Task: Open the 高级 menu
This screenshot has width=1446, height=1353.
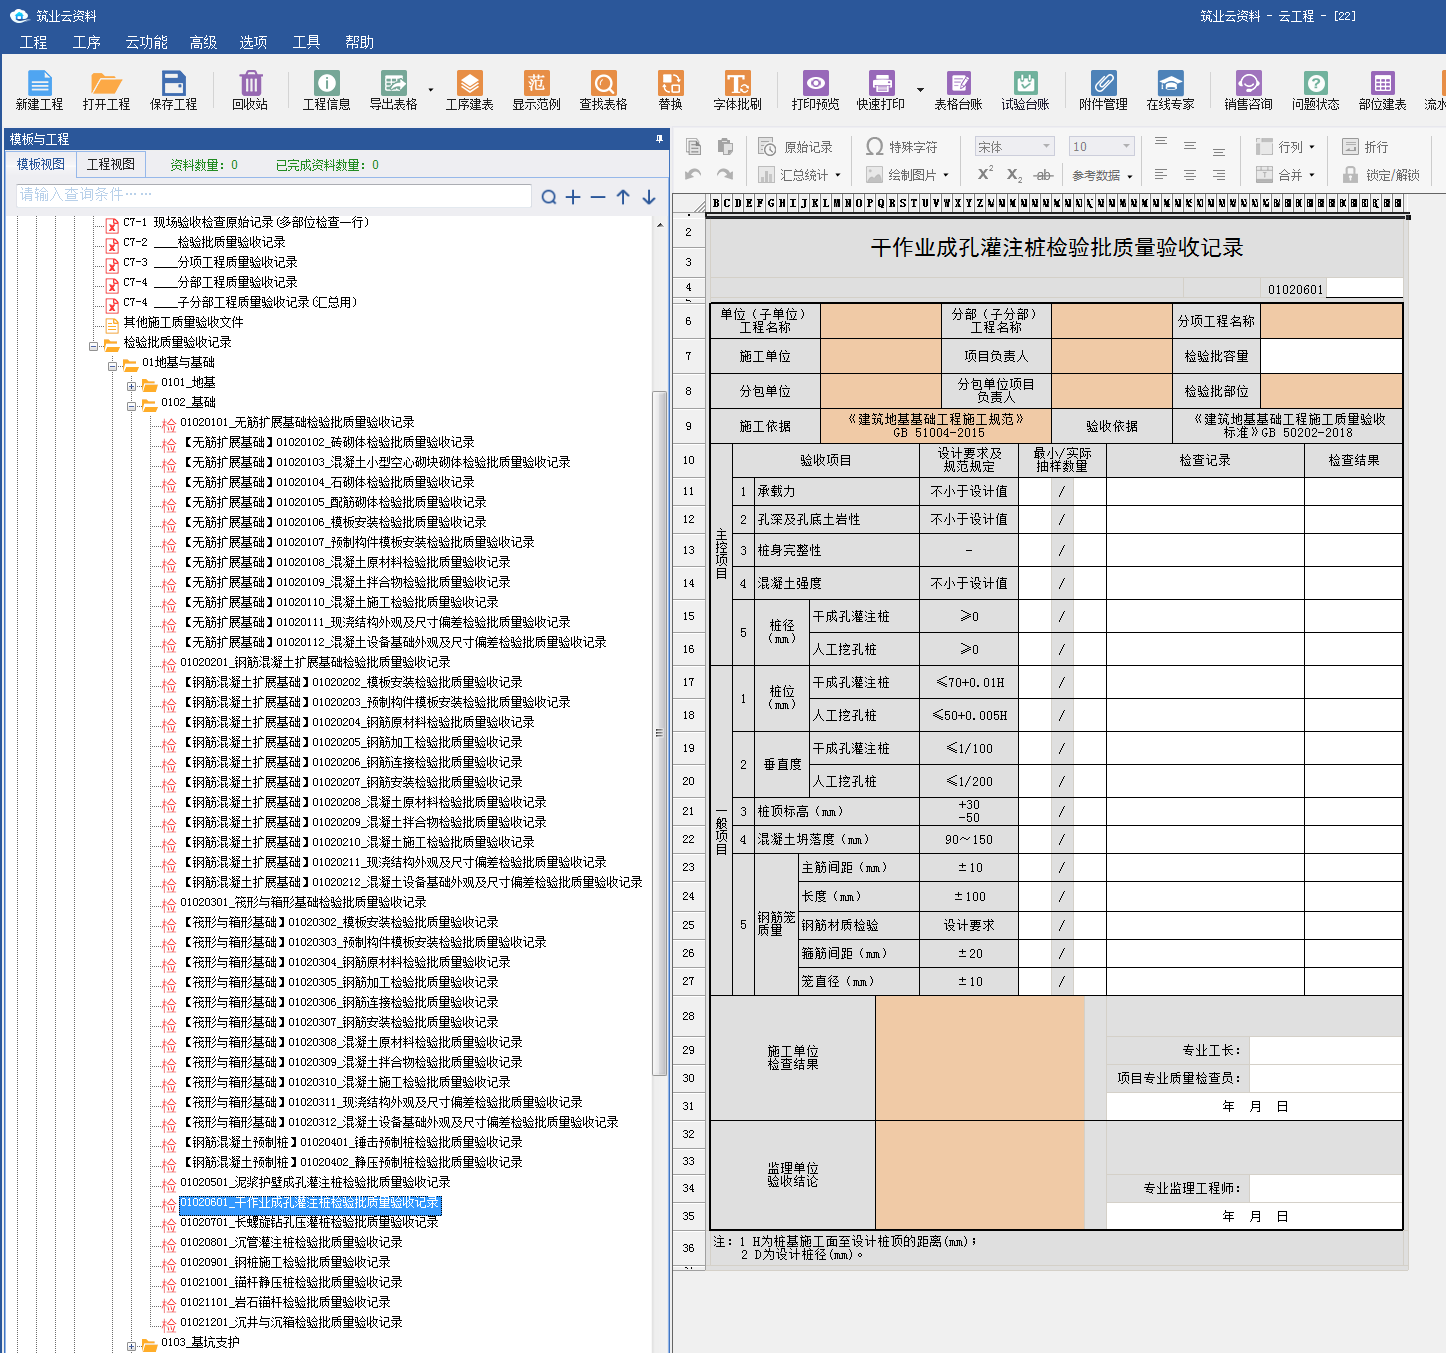Action: click(x=203, y=42)
